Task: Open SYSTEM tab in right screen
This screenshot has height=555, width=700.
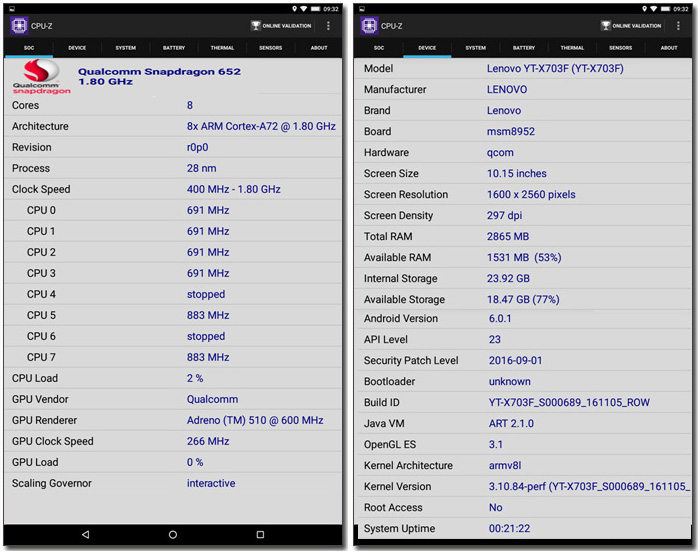Action: (475, 48)
